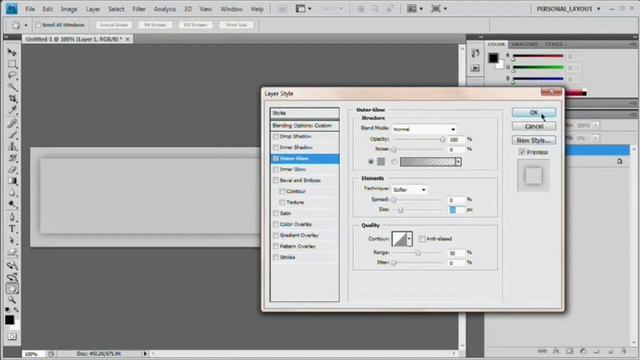Viewport: 640px width, 360px height.
Task: Close the Untitled-1 document tab
Action: click(x=127, y=39)
